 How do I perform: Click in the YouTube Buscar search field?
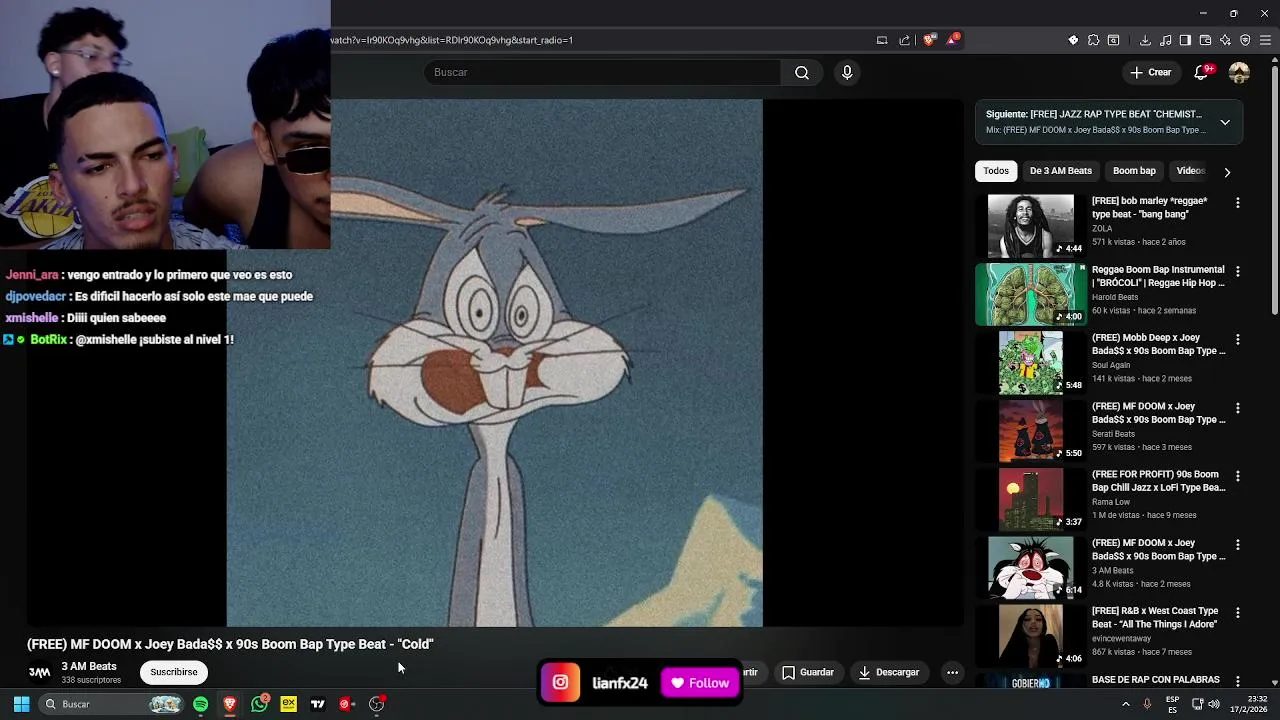pos(602,72)
